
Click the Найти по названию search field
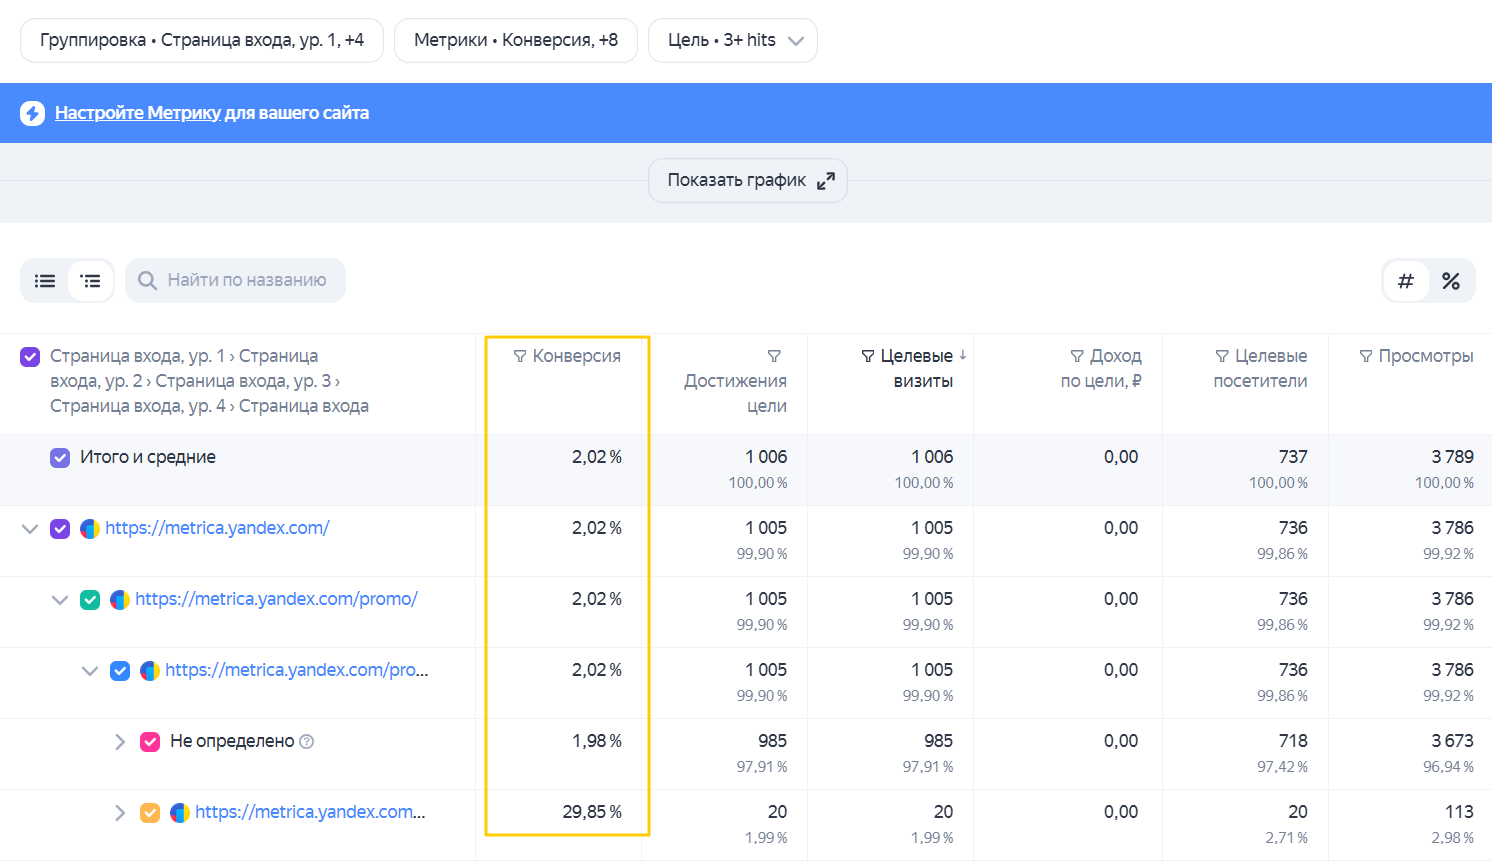pyautogui.click(x=236, y=281)
